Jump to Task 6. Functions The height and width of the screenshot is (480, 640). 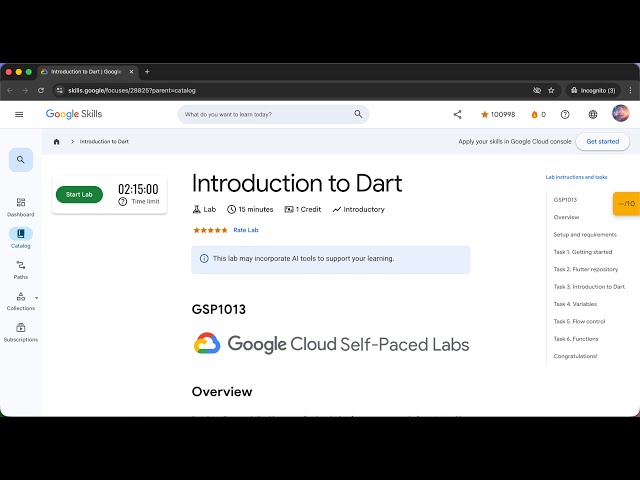(576, 339)
